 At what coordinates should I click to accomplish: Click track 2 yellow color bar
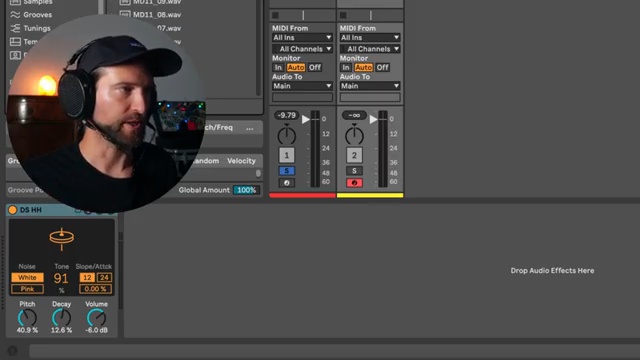[370, 196]
